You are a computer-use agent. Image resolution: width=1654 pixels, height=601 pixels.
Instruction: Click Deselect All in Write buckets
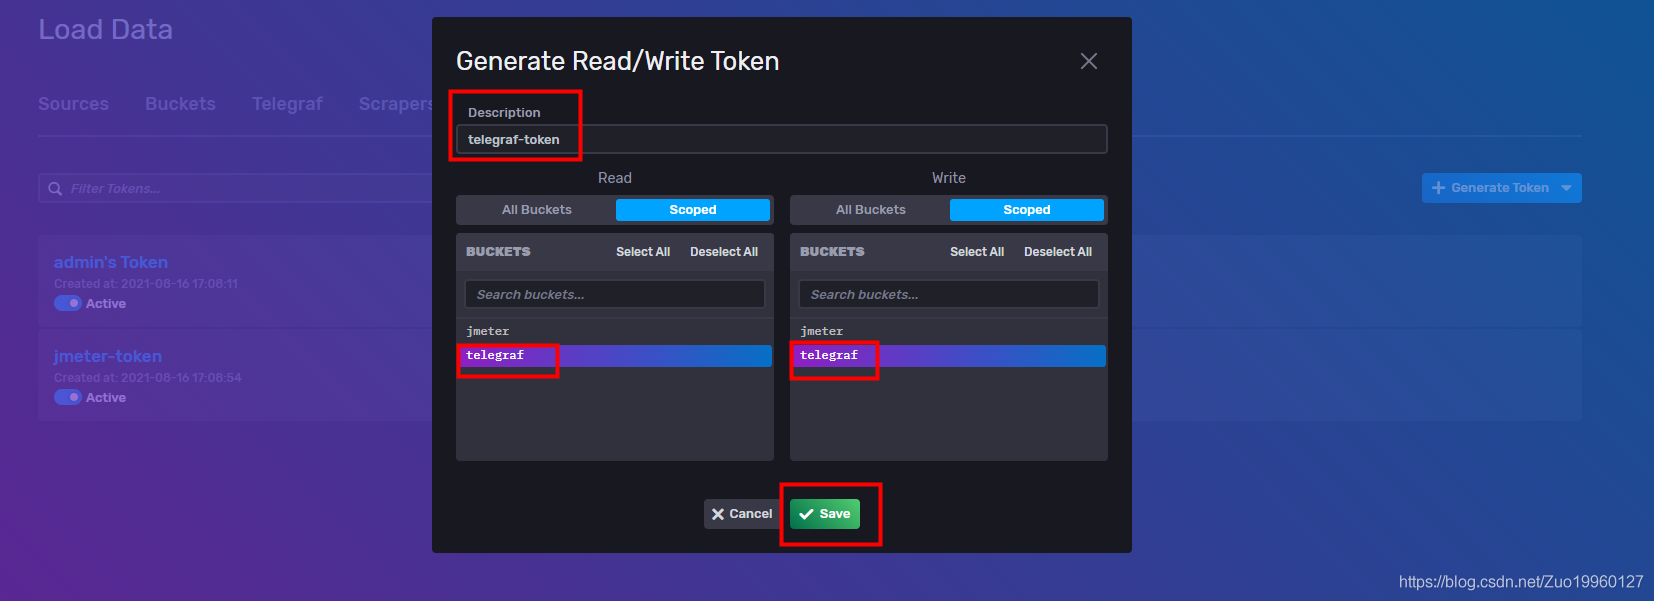(1058, 252)
